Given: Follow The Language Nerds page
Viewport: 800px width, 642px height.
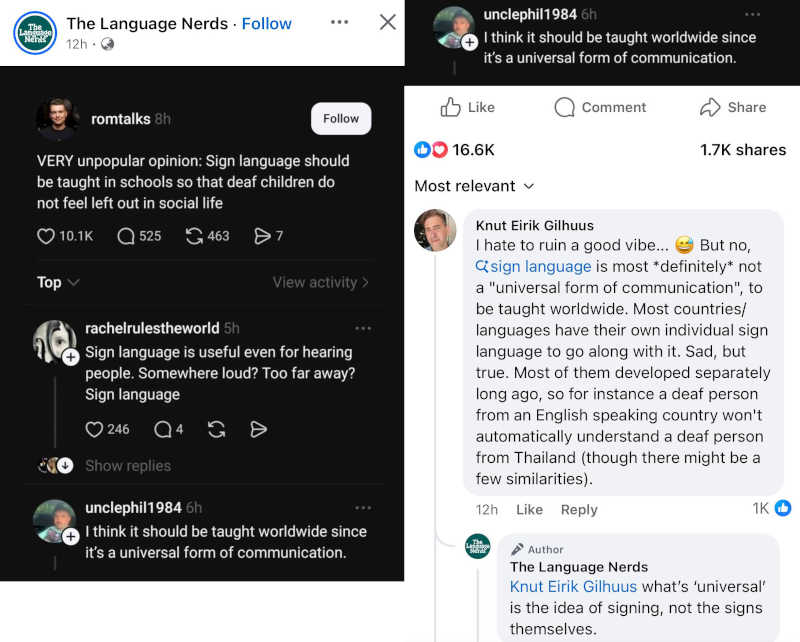Looking at the screenshot, I should click(x=267, y=23).
